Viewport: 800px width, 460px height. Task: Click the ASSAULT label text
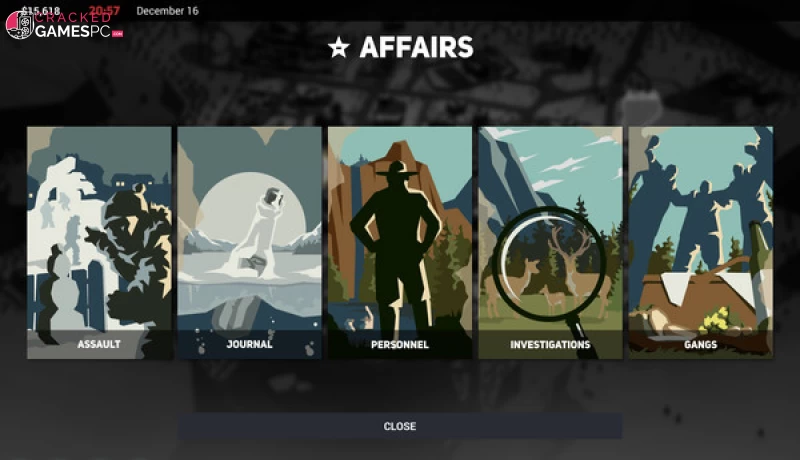click(x=99, y=344)
